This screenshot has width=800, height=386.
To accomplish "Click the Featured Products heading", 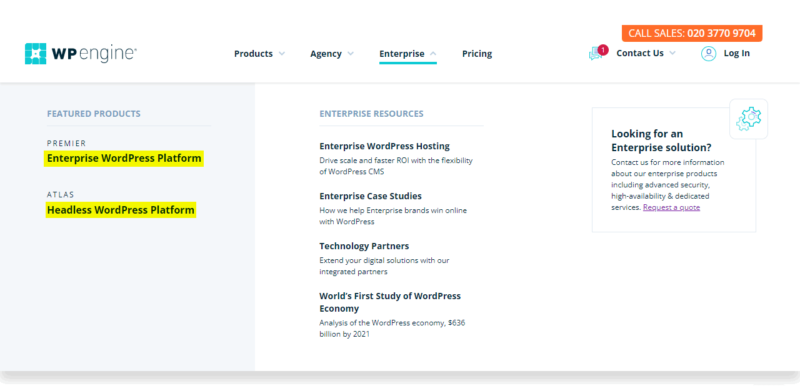I will tap(94, 114).
